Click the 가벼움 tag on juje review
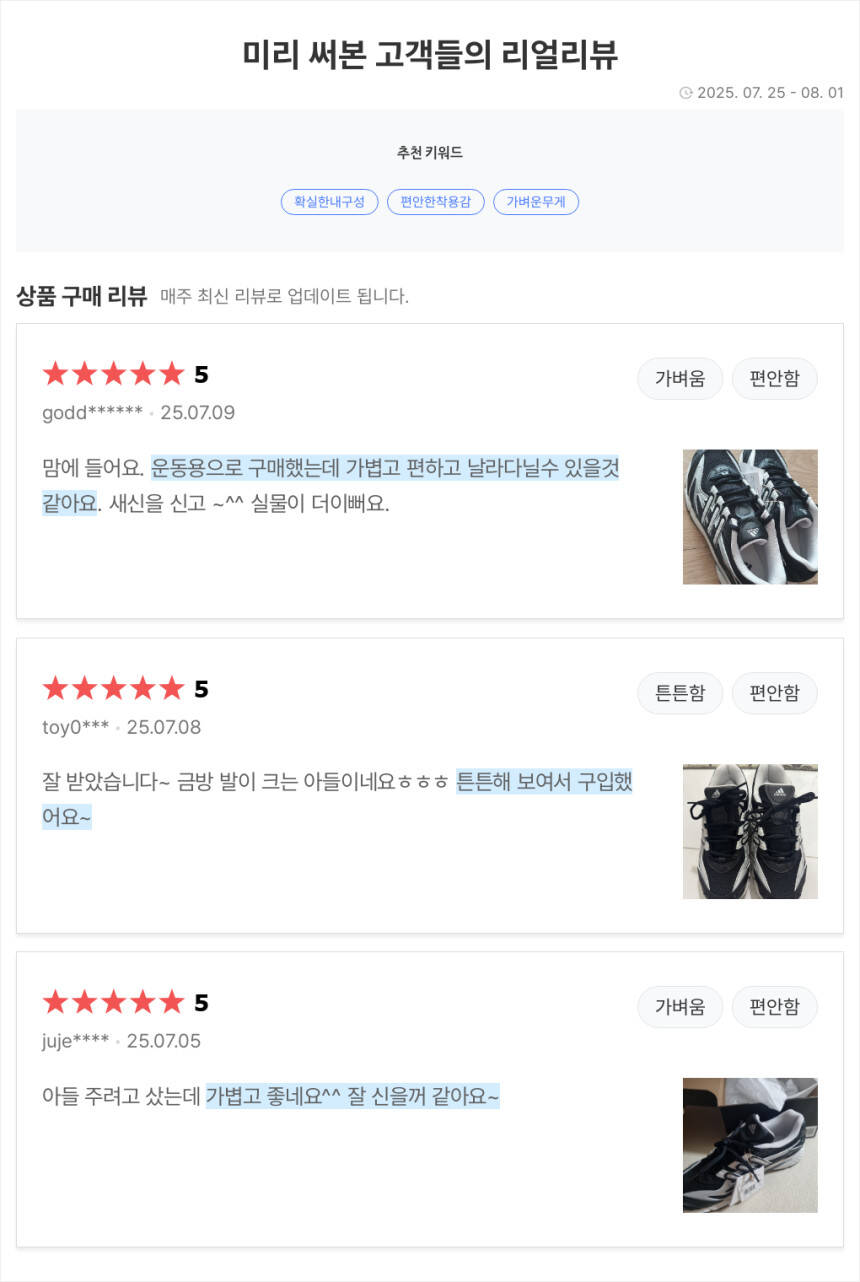Screen dimensions: 860x1282 click(680, 1007)
